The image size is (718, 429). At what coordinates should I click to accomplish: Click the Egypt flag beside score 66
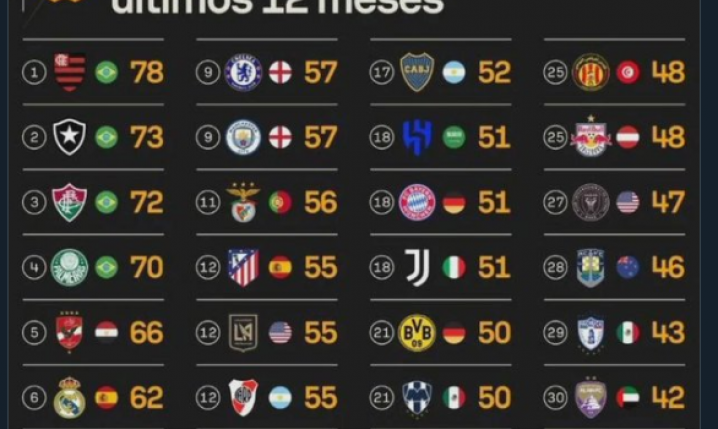[106, 332]
